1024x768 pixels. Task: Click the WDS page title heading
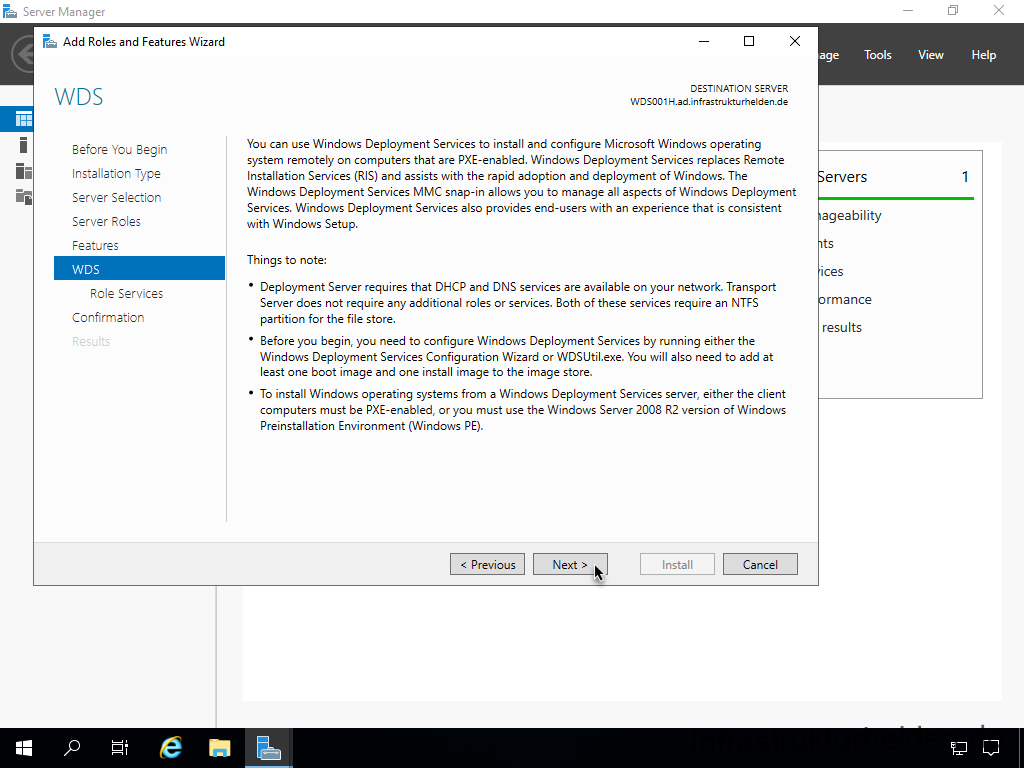click(x=79, y=97)
